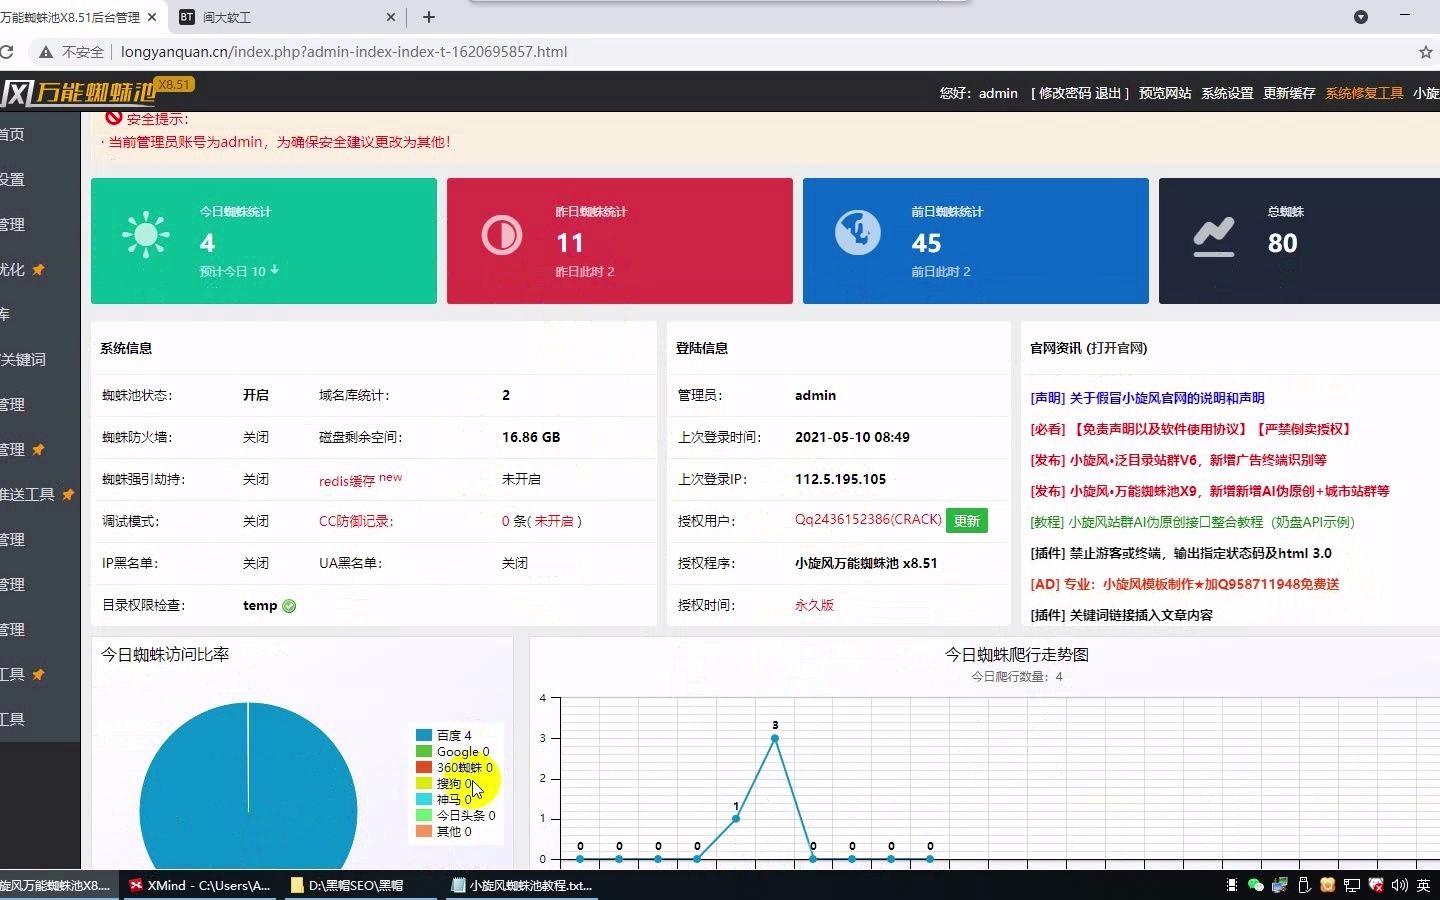Click the volume speaker icon in system tray

point(1399,885)
